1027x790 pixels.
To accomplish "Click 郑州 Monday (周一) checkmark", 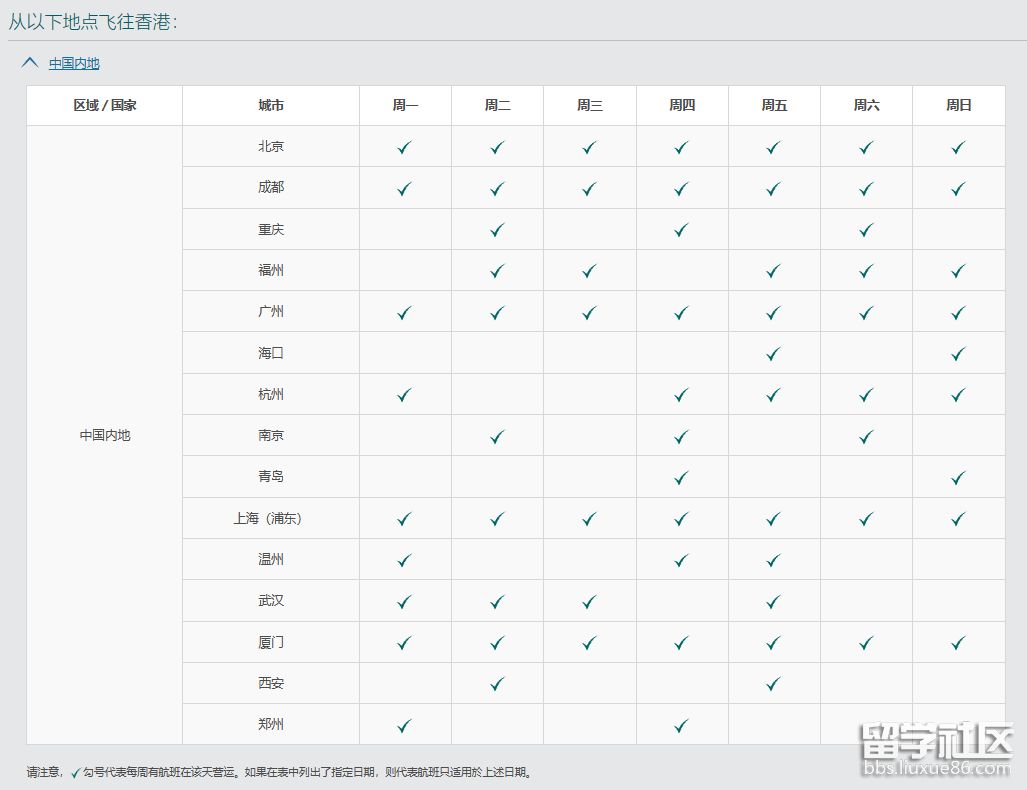I will (405, 726).
